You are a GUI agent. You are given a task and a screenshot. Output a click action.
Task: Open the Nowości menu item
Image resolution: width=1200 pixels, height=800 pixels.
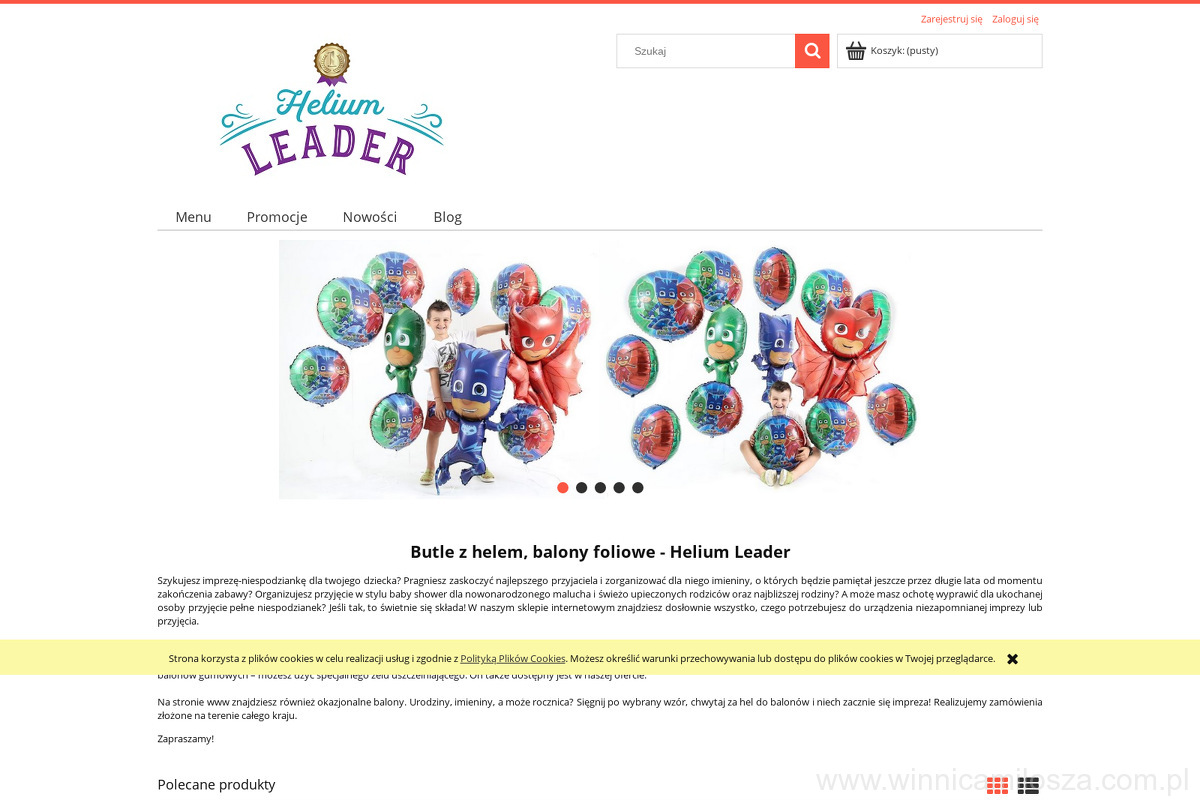[370, 217]
